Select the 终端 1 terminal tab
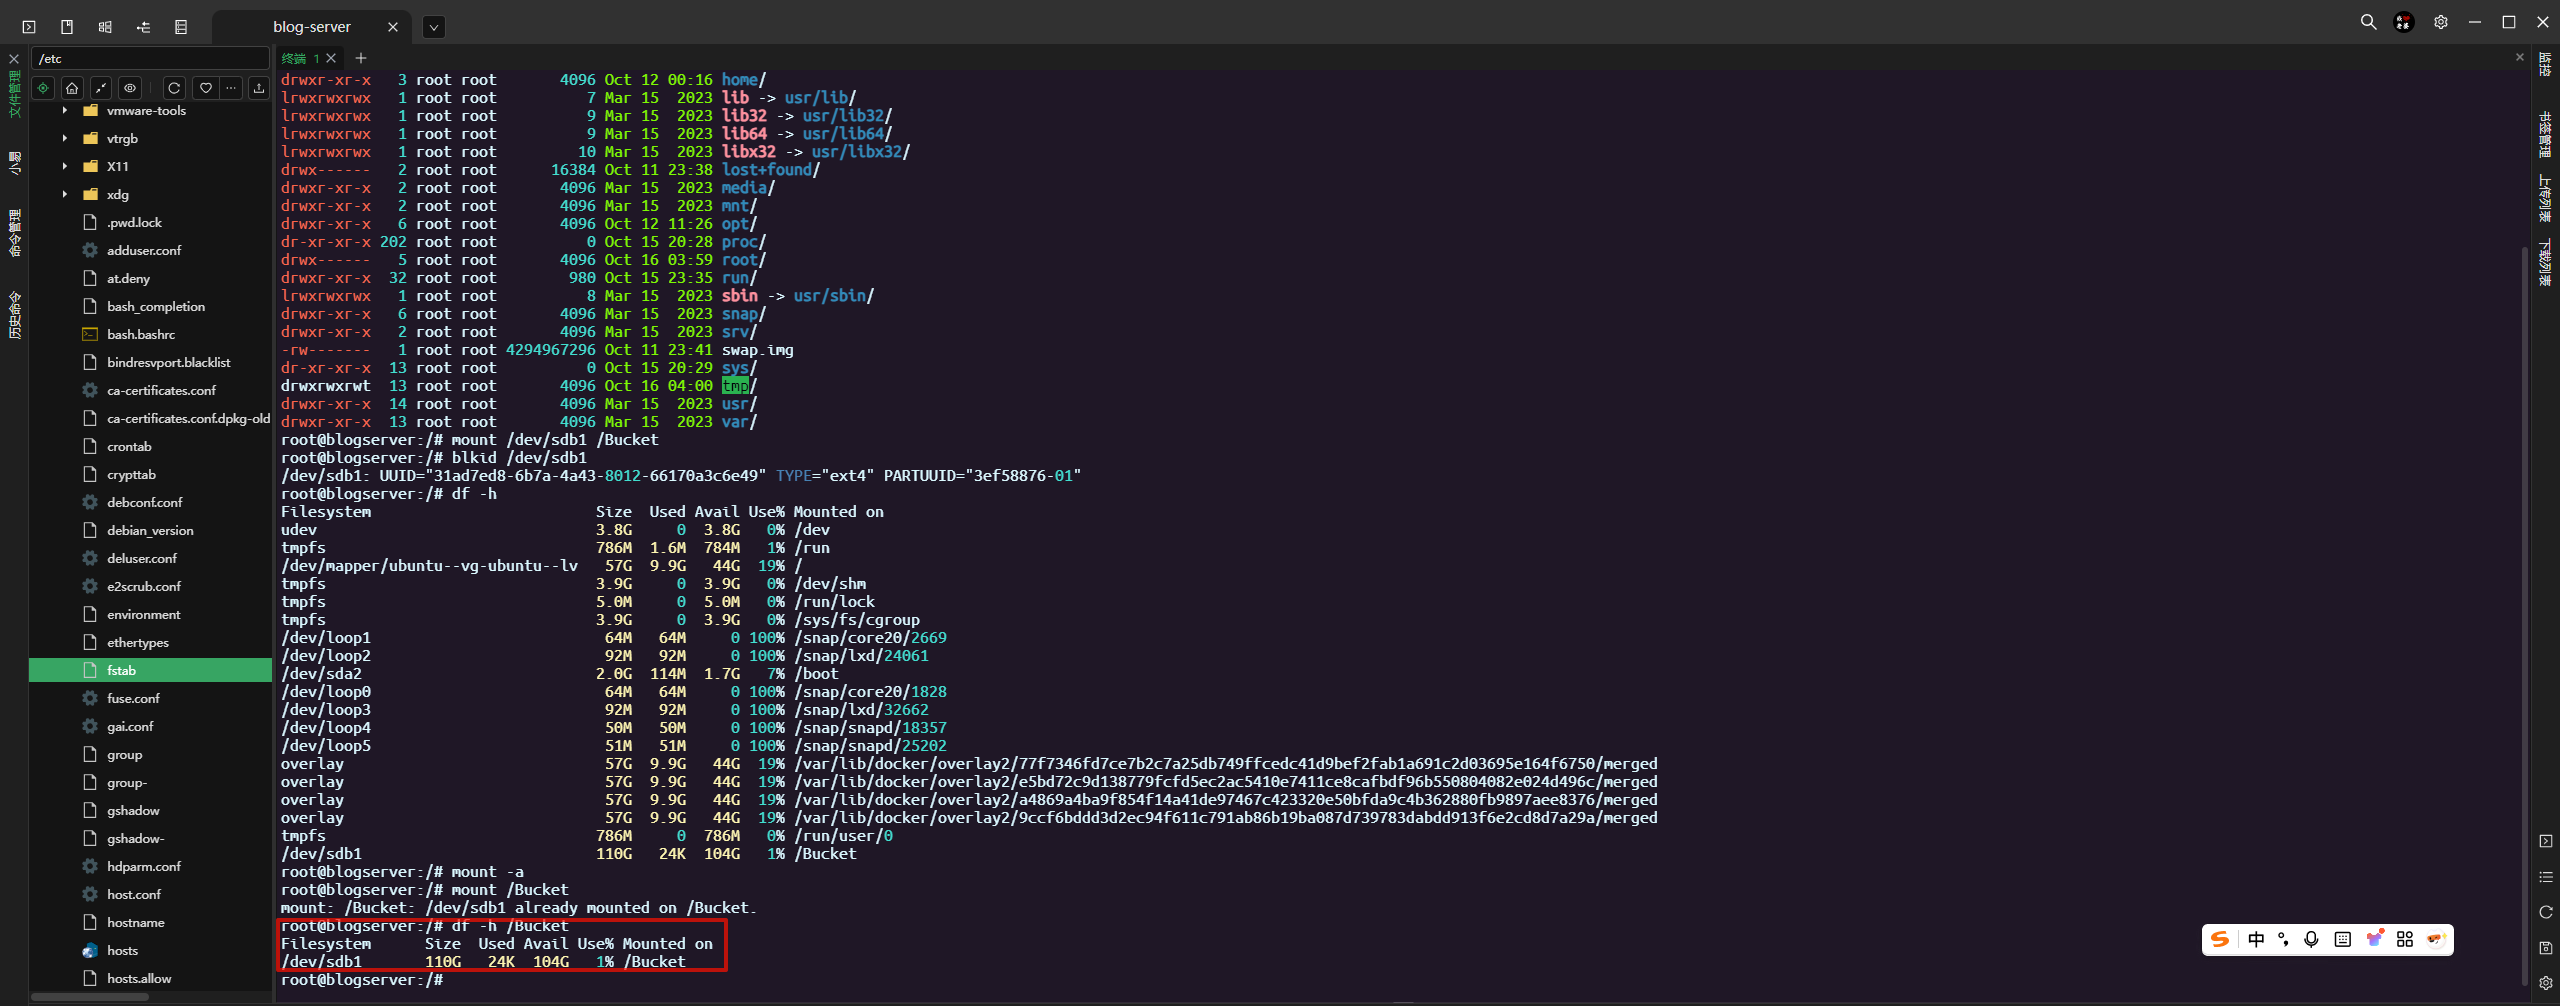 click(x=299, y=58)
